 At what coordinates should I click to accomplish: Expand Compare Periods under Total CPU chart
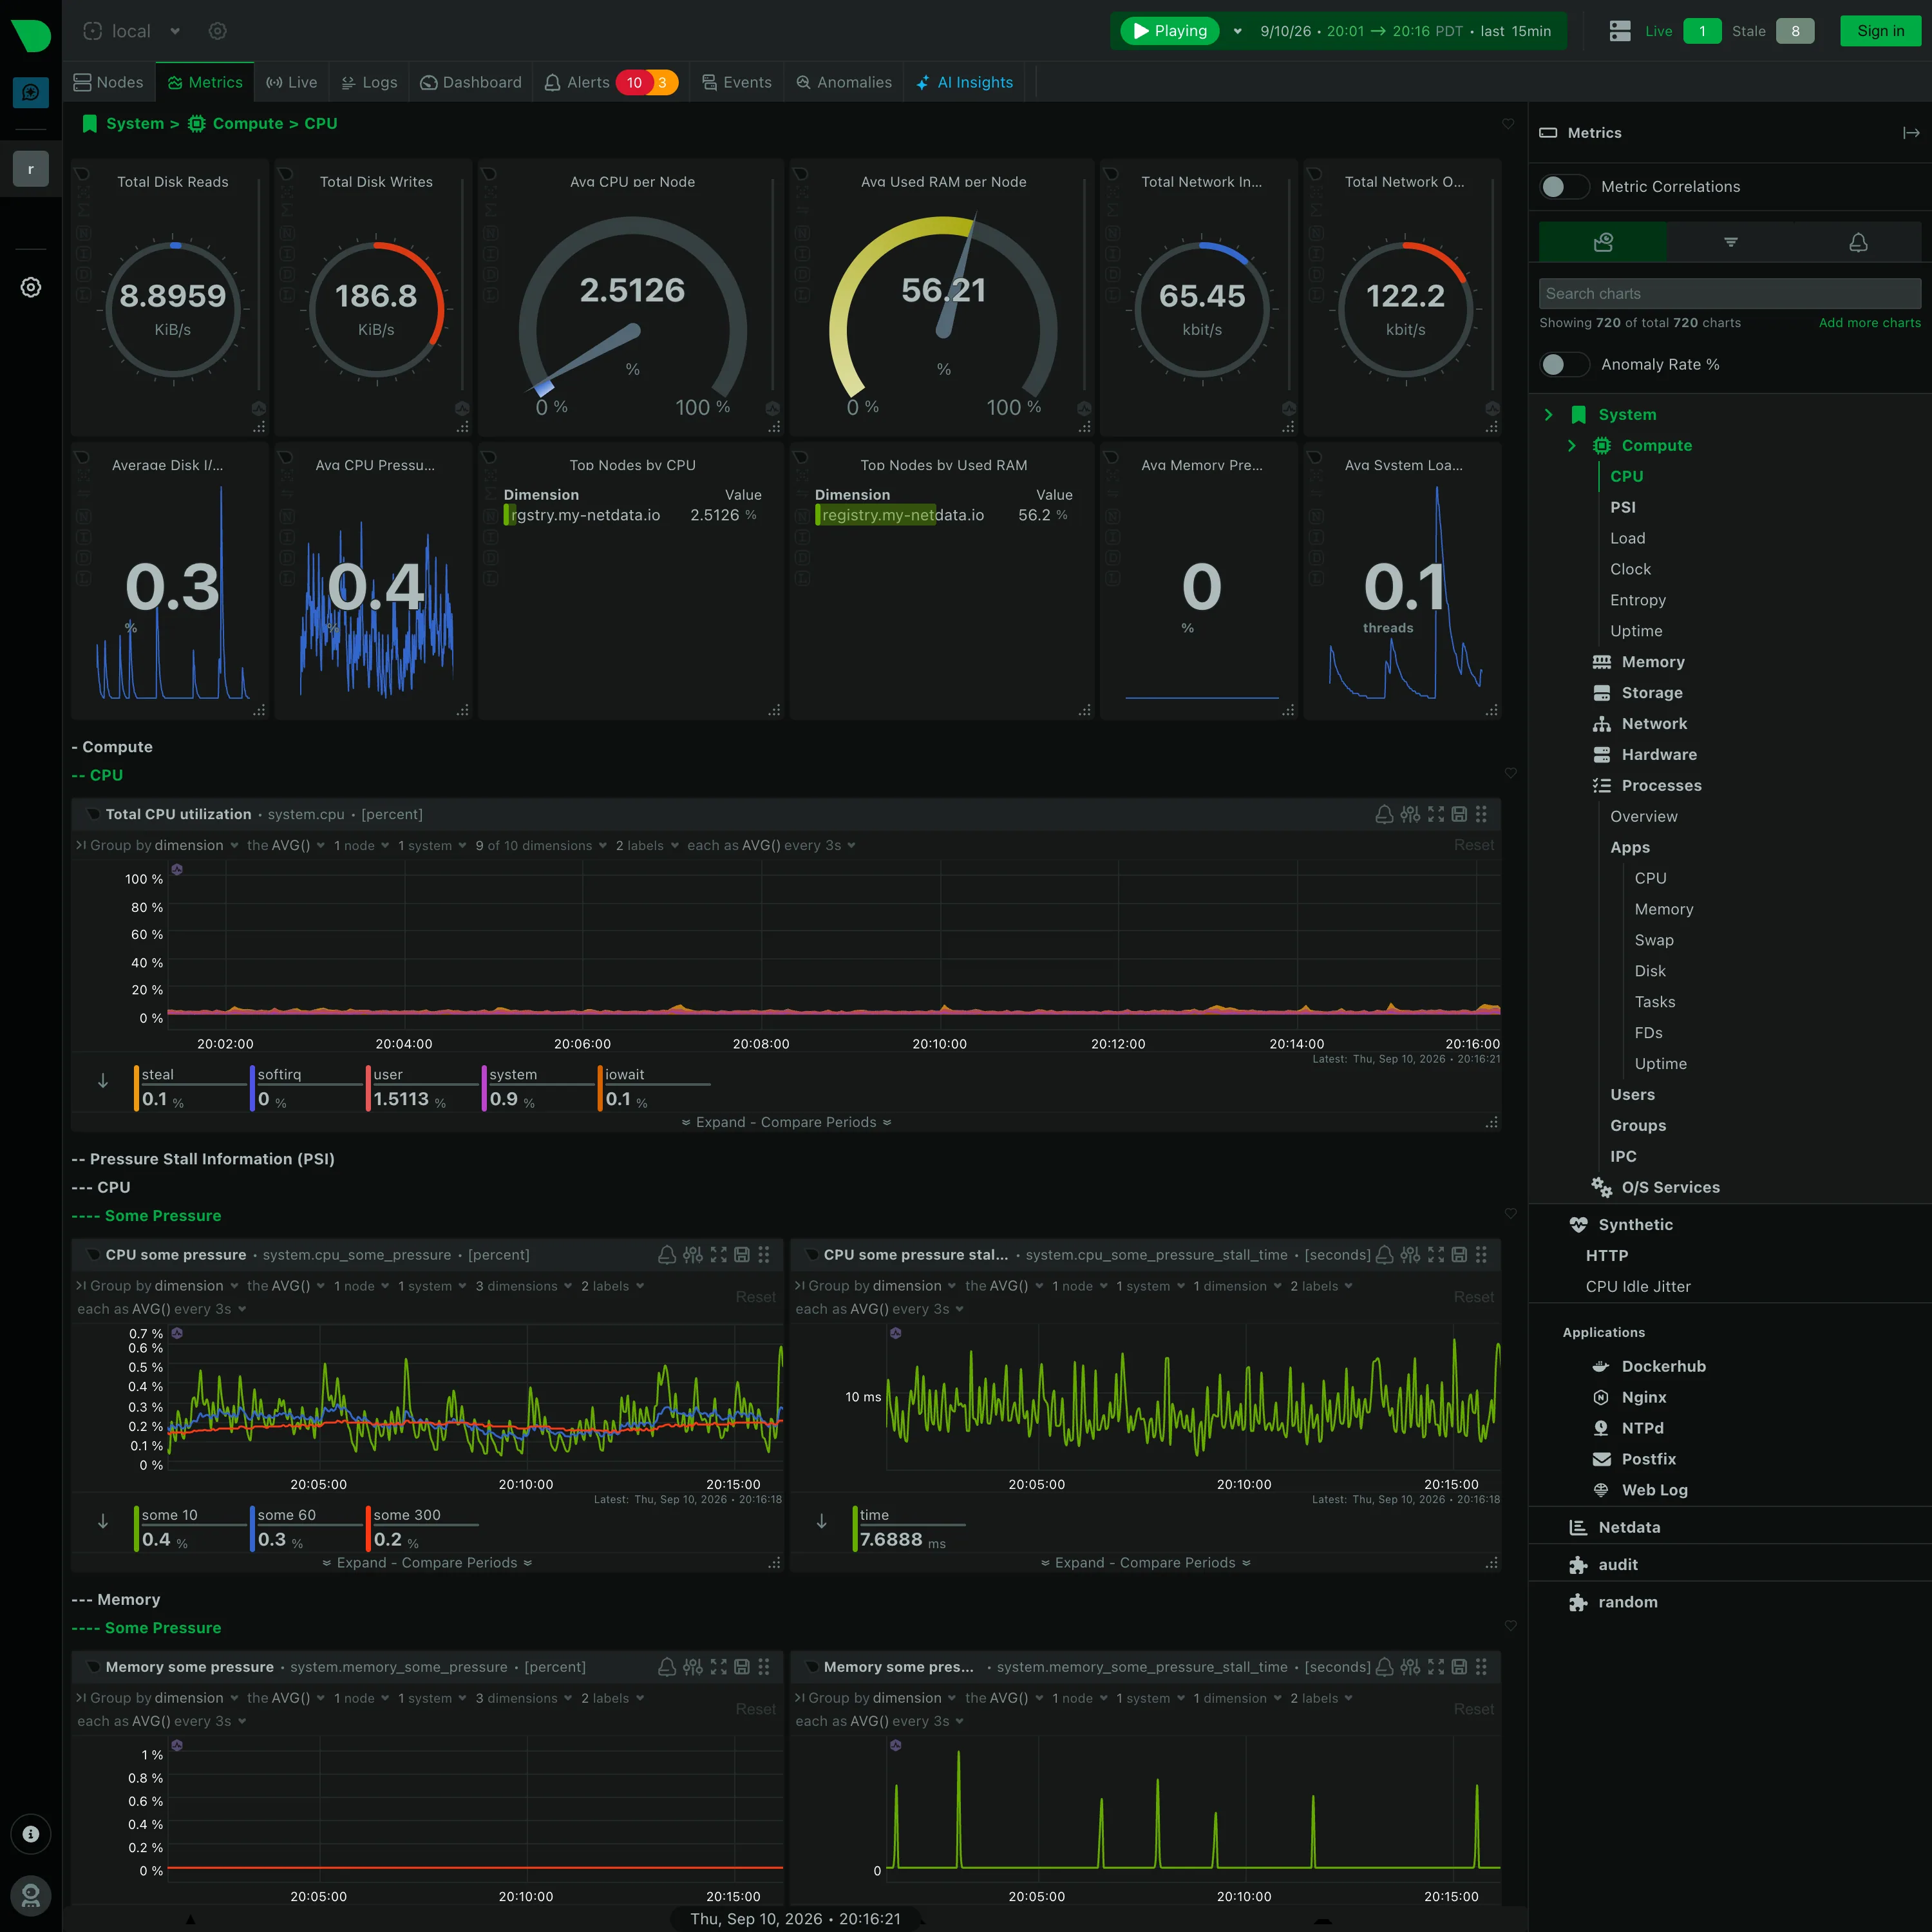coord(786,1122)
